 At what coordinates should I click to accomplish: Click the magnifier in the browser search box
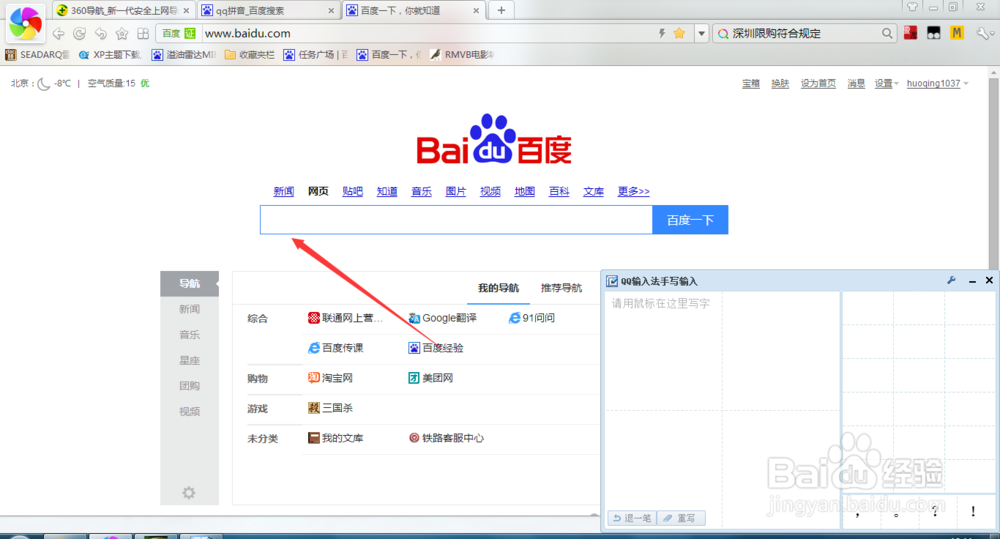(x=887, y=33)
